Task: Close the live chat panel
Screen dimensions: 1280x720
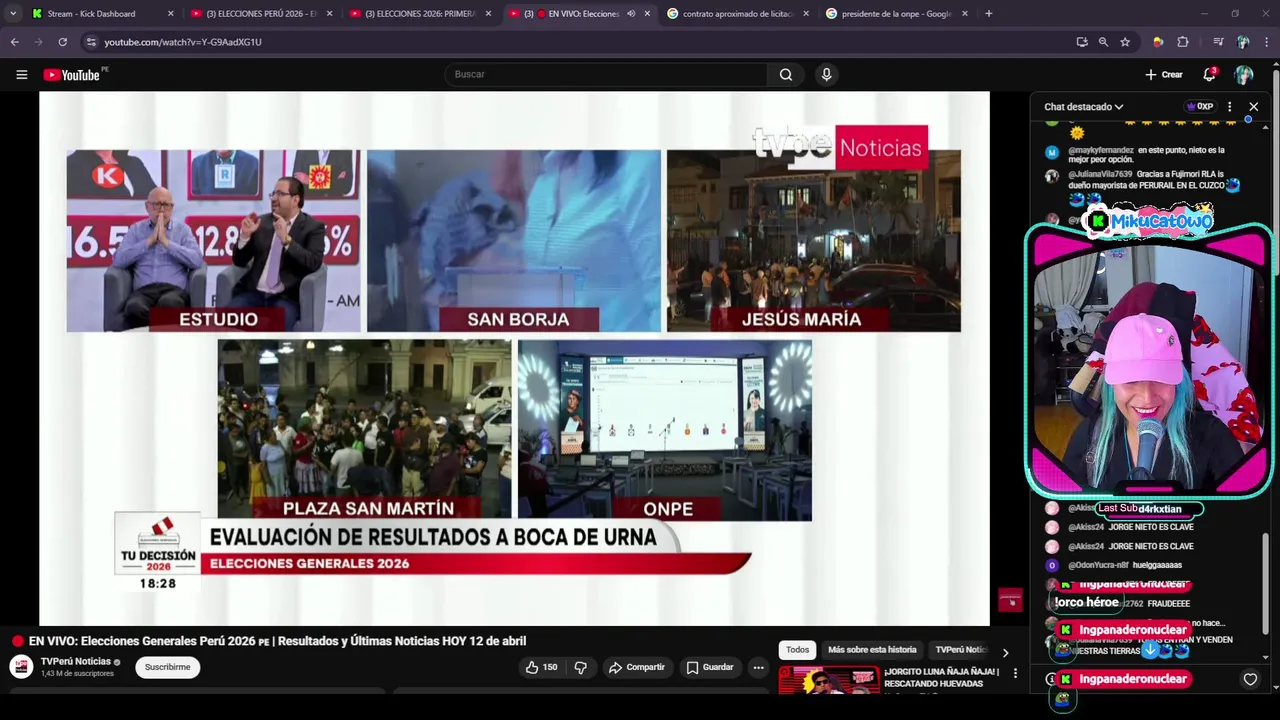Action: click(x=1253, y=107)
